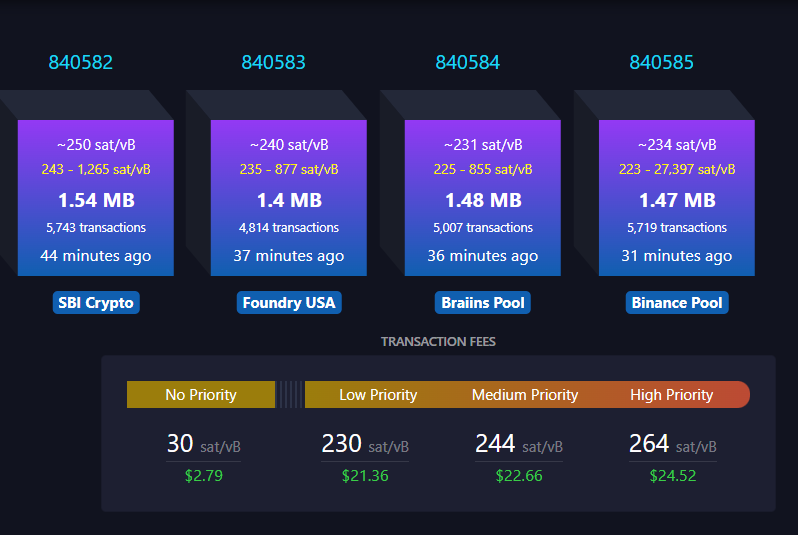This screenshot has width=798, height=535.
Task: Click the Binance Pool badge
Action: pyautogui.click(x=677, y=303)
